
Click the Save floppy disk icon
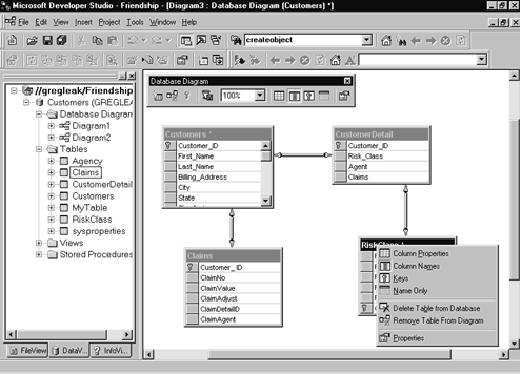(x=48, y=41)
